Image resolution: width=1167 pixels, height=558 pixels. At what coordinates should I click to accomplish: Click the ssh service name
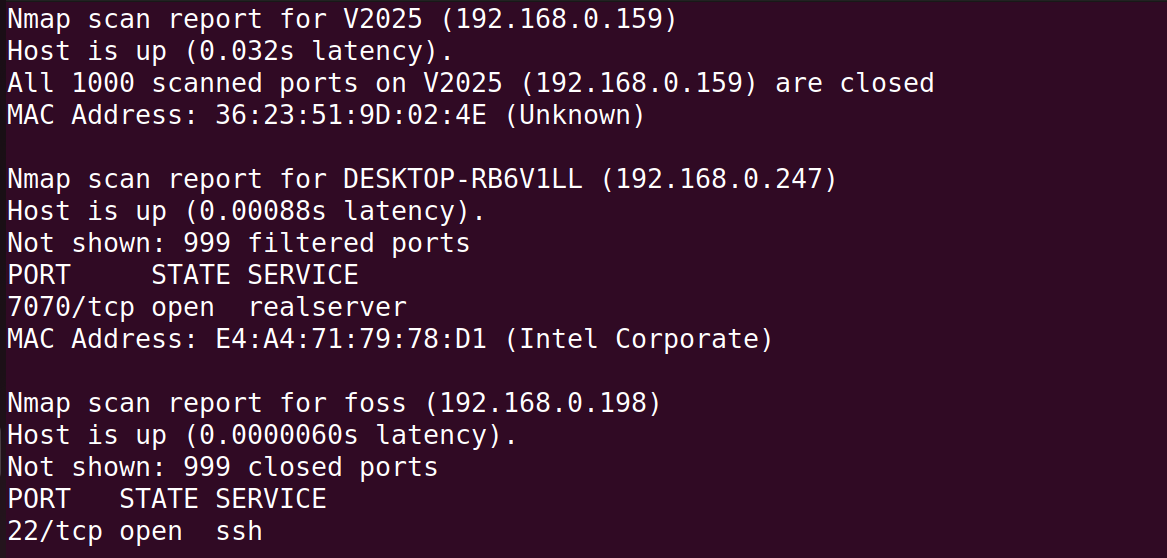point(239,531)
